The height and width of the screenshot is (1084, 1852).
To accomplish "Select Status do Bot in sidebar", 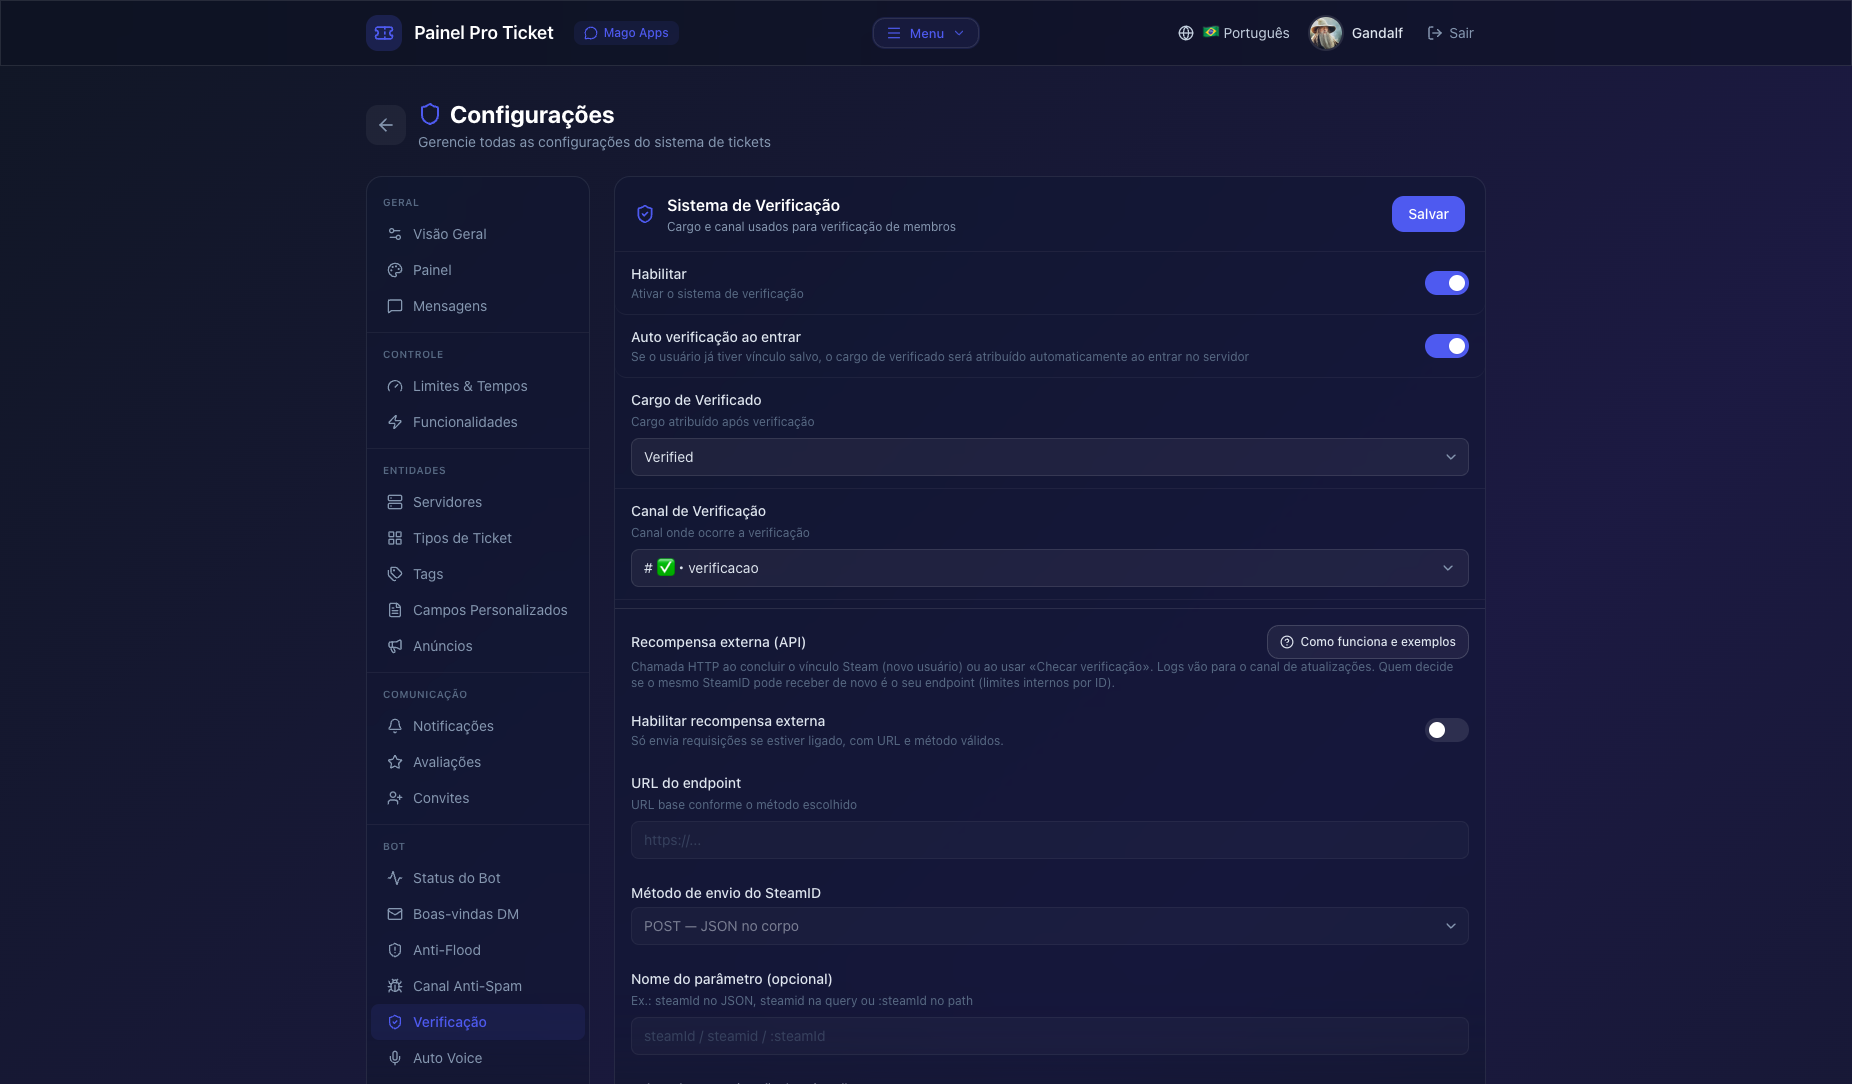I will pyautogui.click(x=478, y=878).
